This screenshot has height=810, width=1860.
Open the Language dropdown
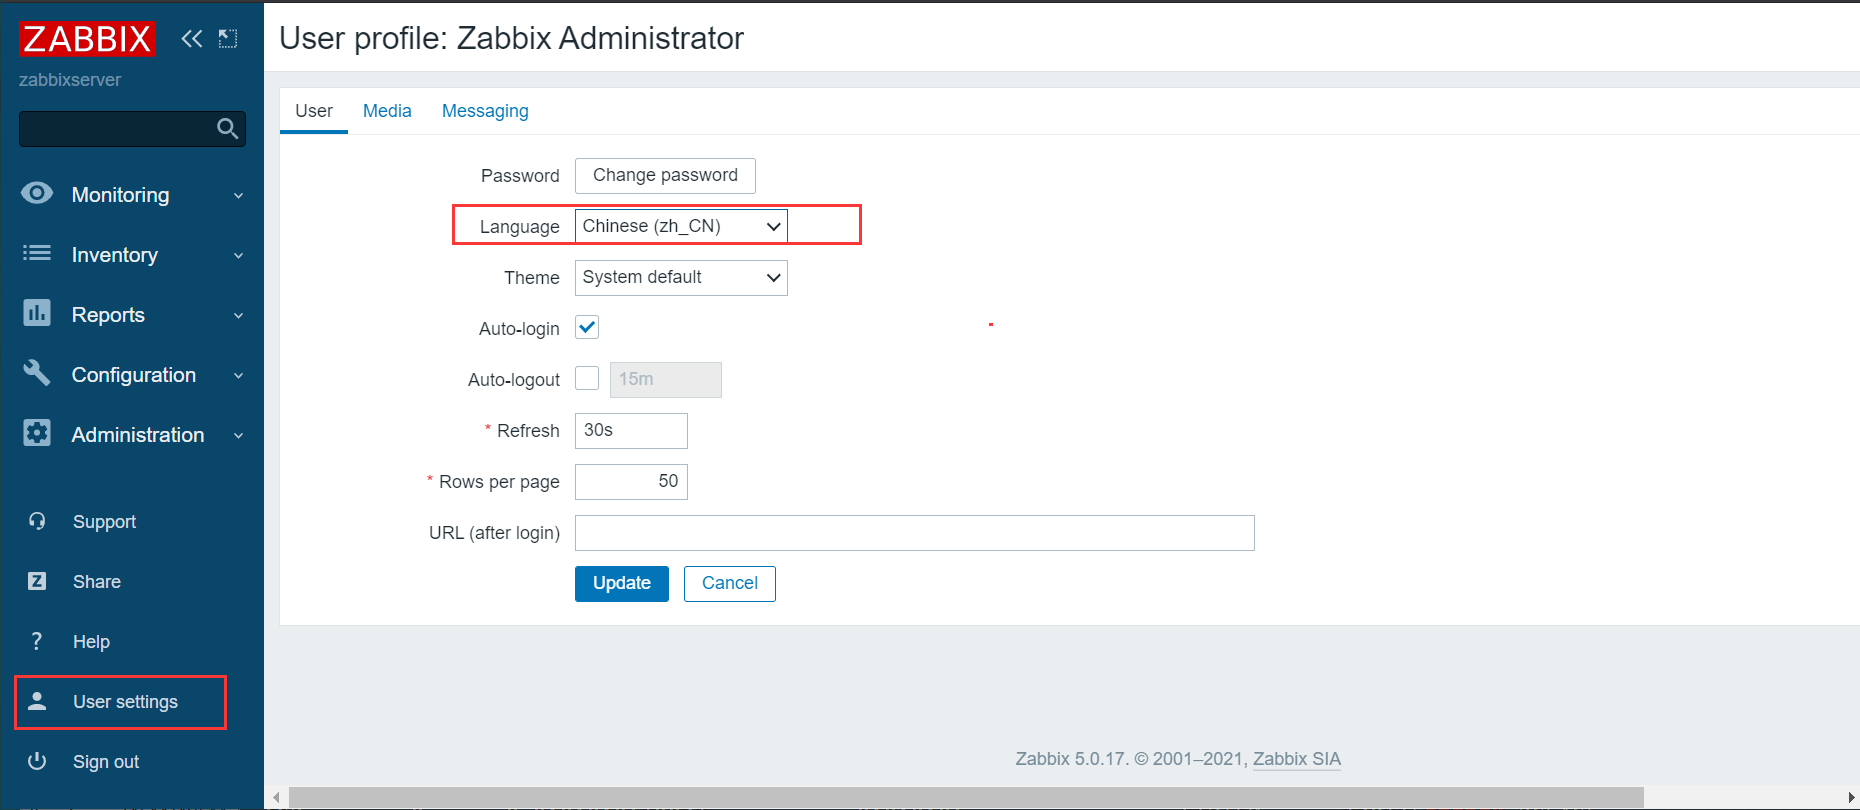point(681,226)
